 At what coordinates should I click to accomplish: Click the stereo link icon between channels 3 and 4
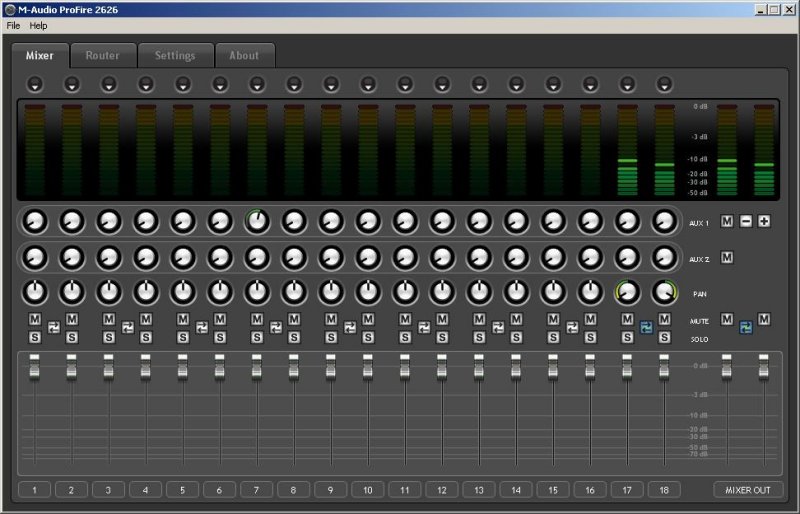pyautogui.click(x=128, y=328)
